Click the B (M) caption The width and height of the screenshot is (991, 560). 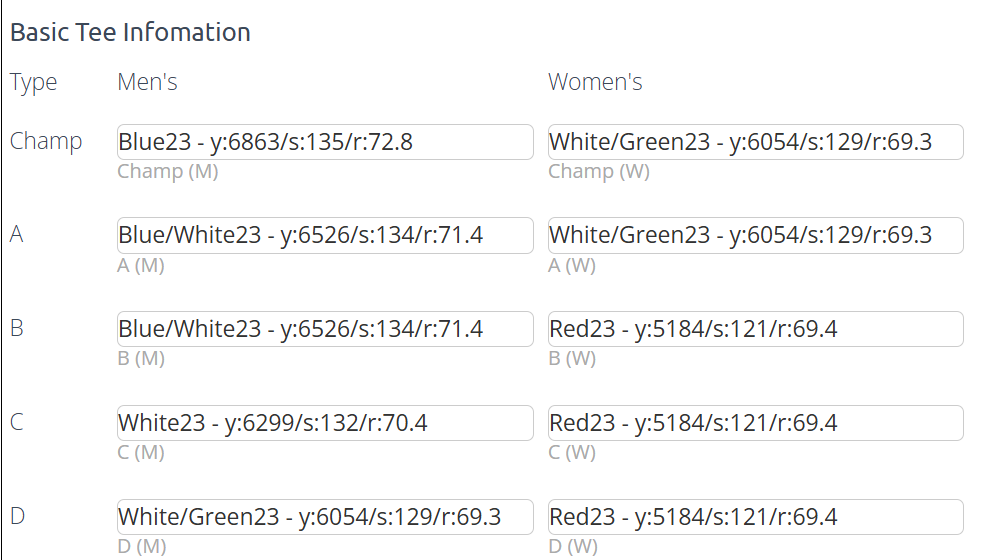141,358
